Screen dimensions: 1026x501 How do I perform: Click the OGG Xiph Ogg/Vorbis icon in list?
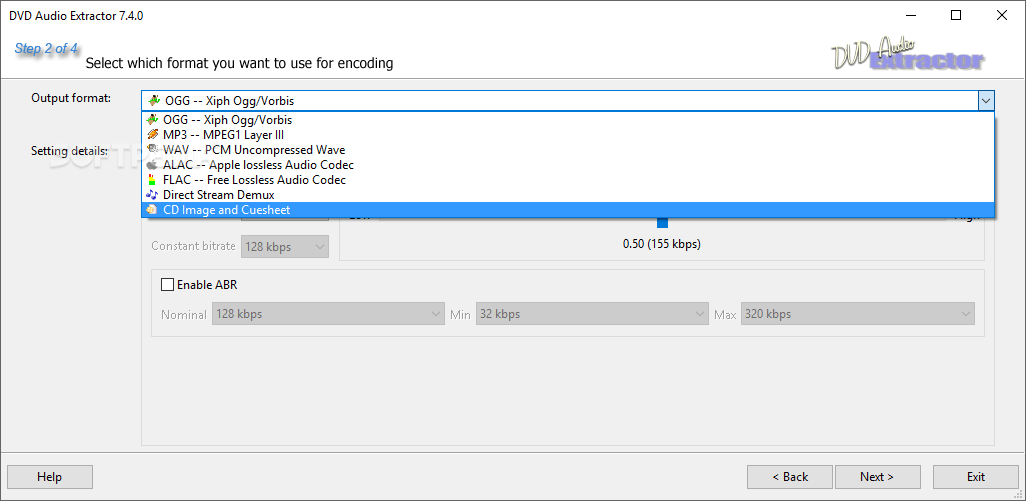[152, 120]
